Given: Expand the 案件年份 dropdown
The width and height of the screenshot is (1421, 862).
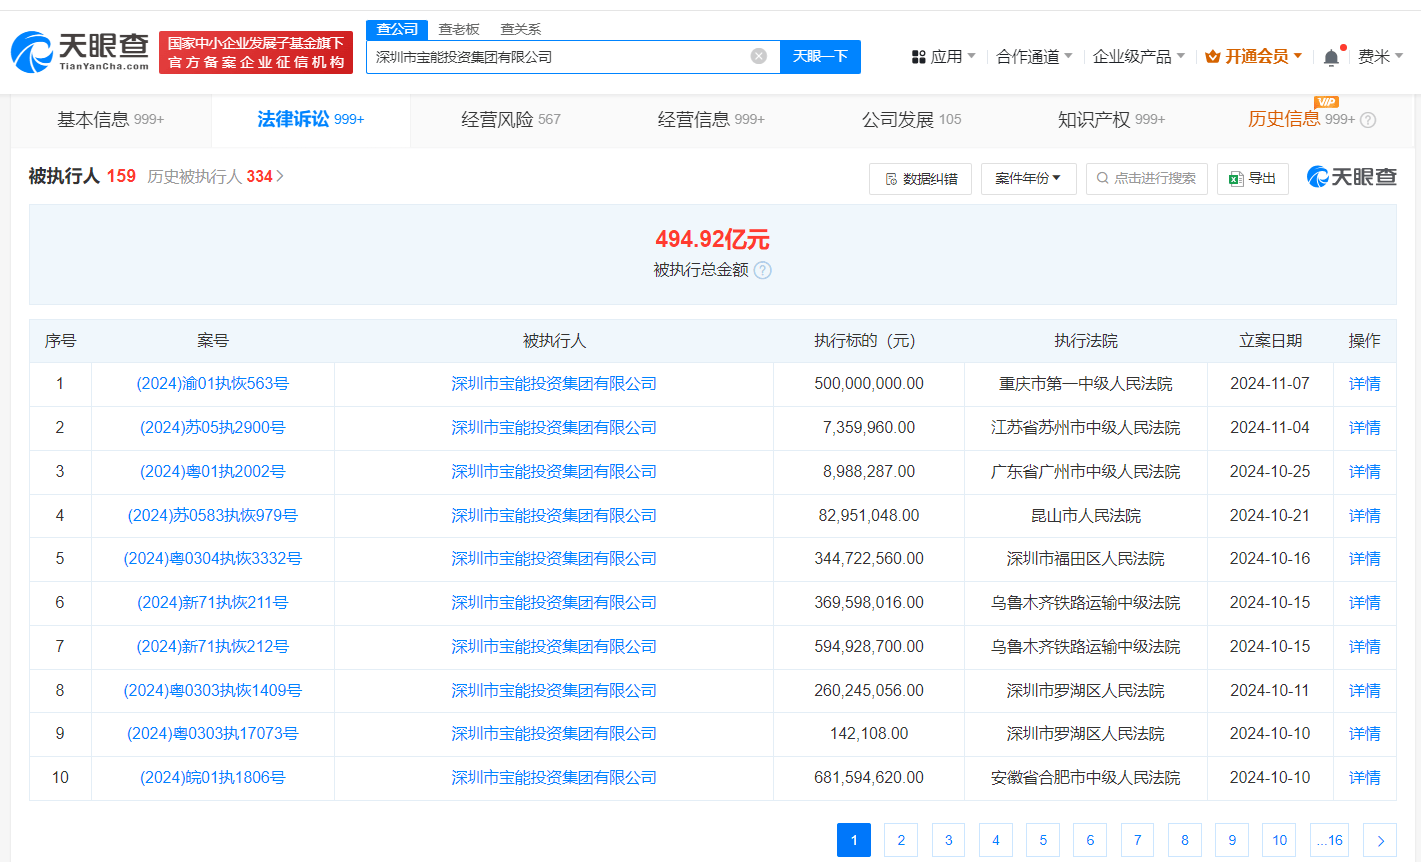Looking at the screenshot, I should (1027, 178).
